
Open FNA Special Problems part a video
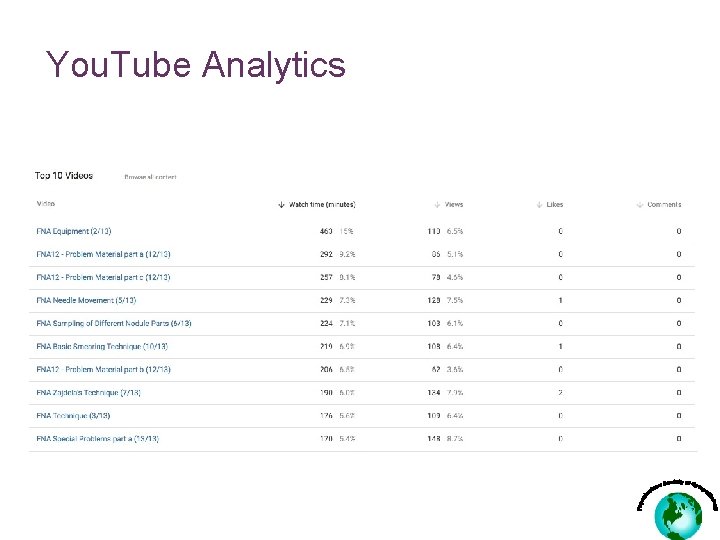97,439
